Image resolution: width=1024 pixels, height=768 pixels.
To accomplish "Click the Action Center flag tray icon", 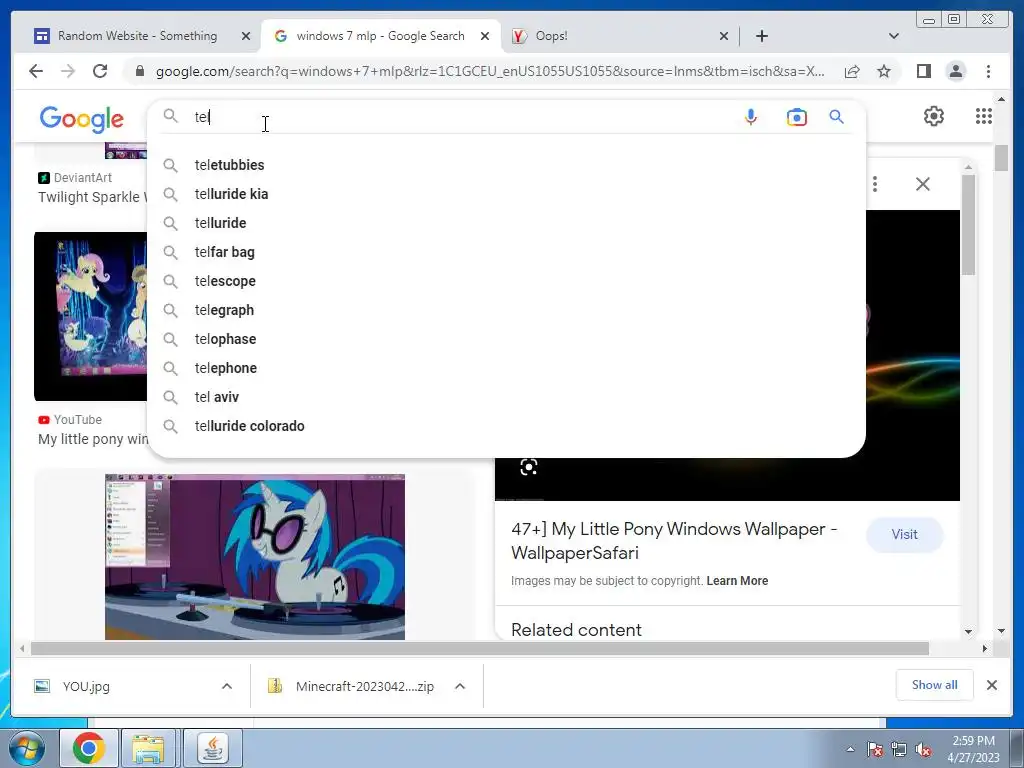I will click(875, 750).
